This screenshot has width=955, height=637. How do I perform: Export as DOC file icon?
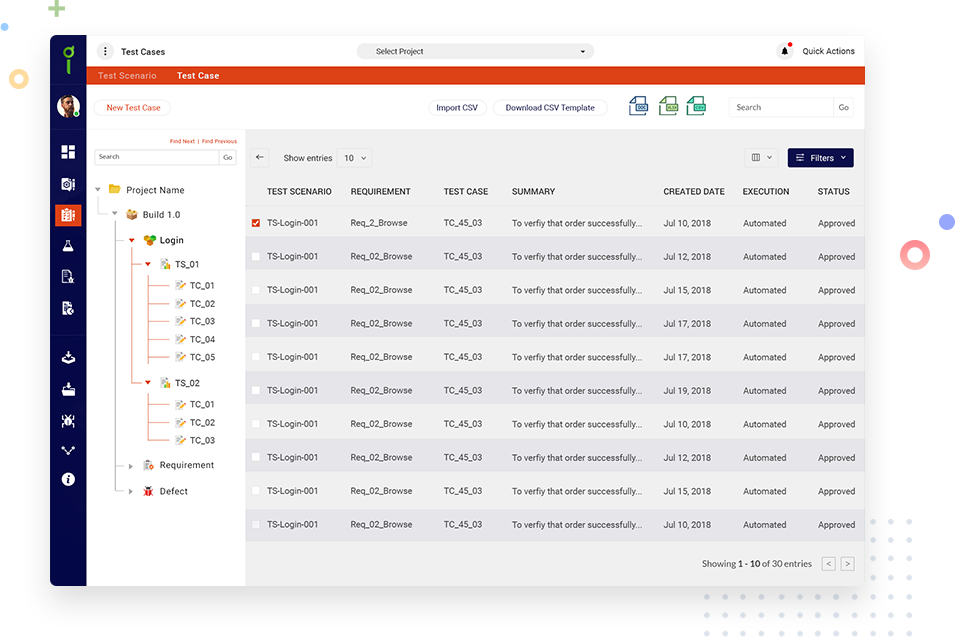click(x=638, y=106)
